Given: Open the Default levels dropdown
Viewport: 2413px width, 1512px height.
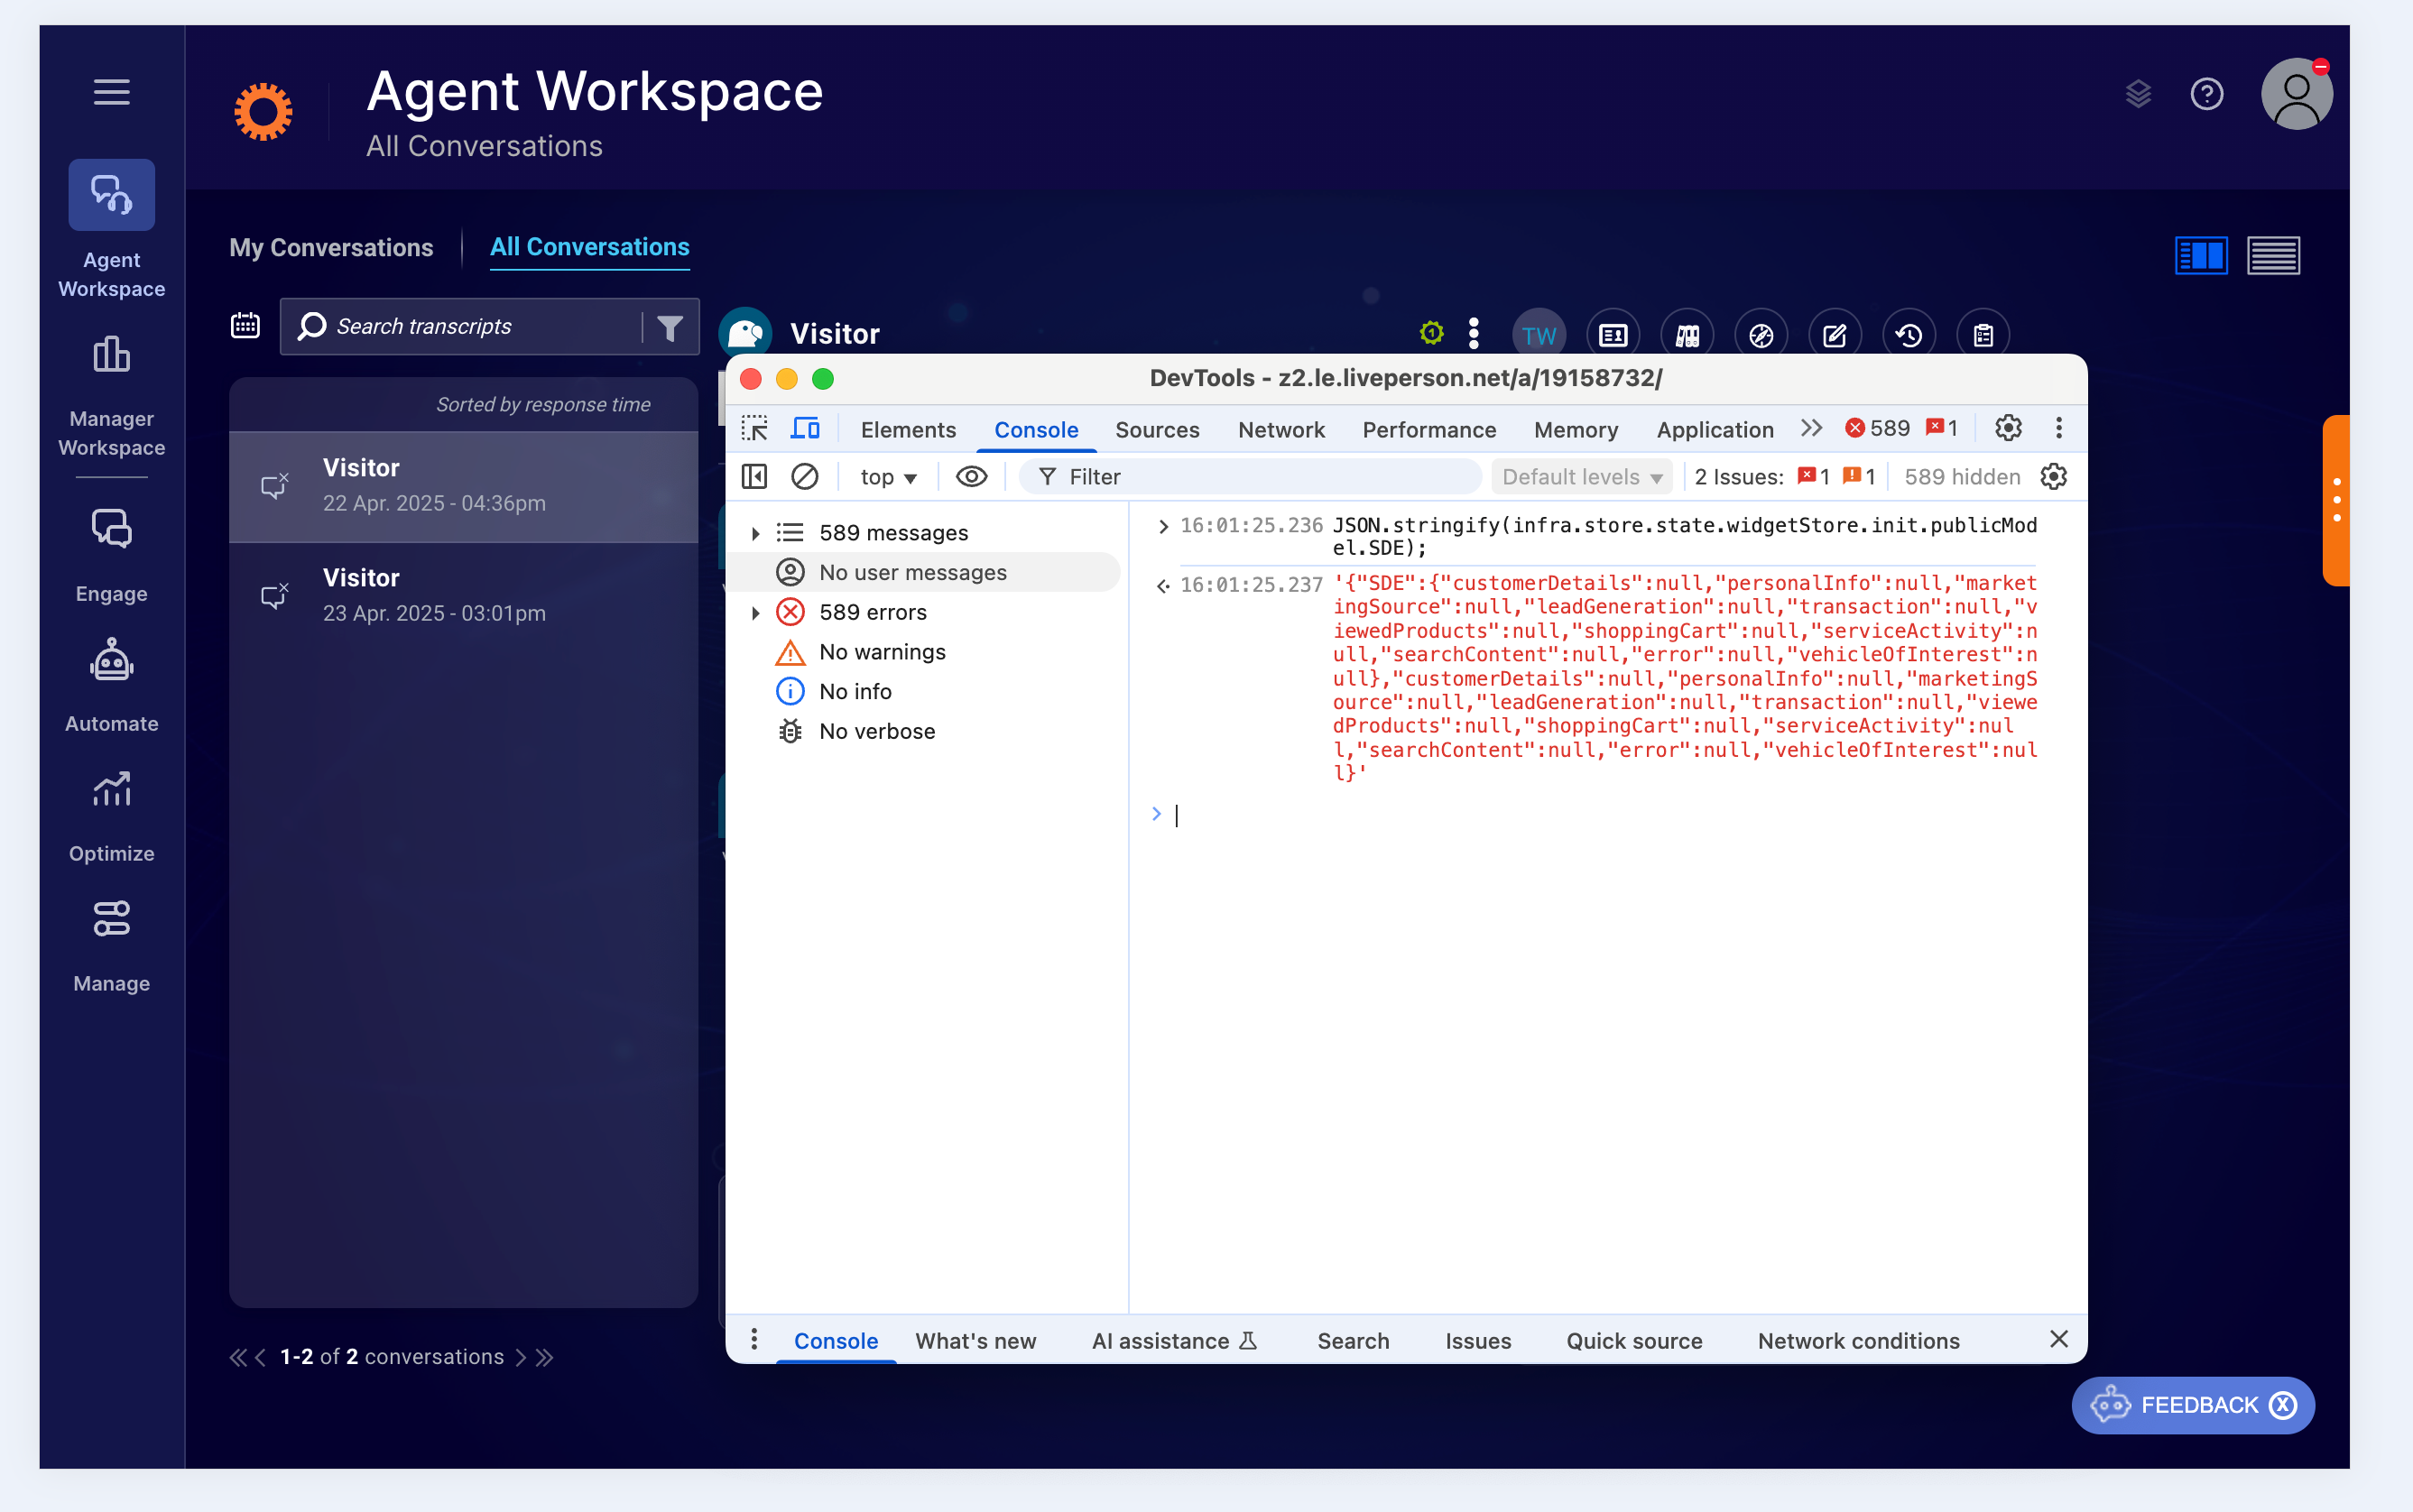Looking at the screenshot, I should (1580, 477).
